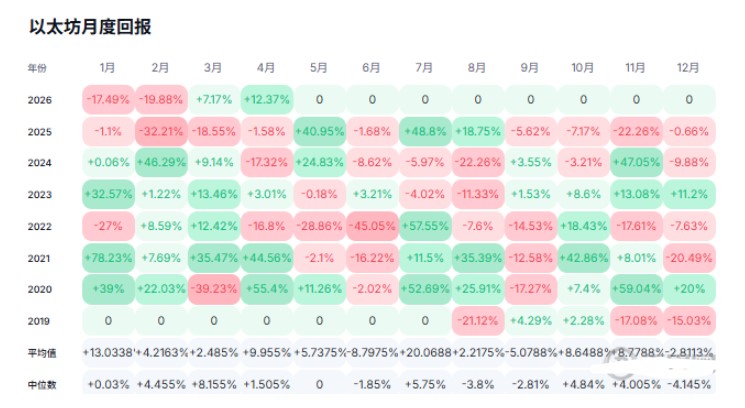Click the -32.21% cell in 2025
745x408 pixels.
161,131
